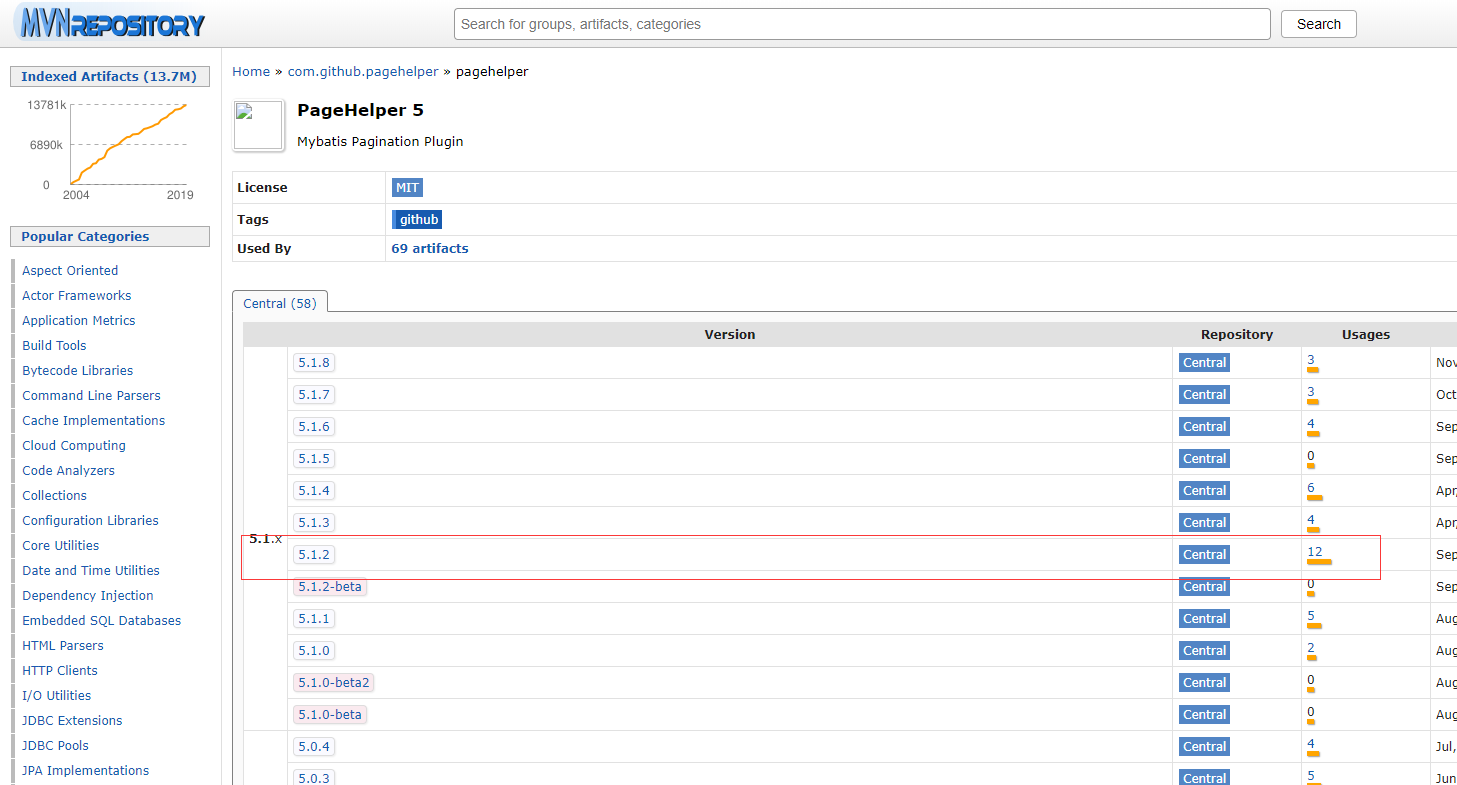Viewport: 1457px width, 785px height.
Task: Open the Cache Implementations category
Action: [x=94, y=420]
